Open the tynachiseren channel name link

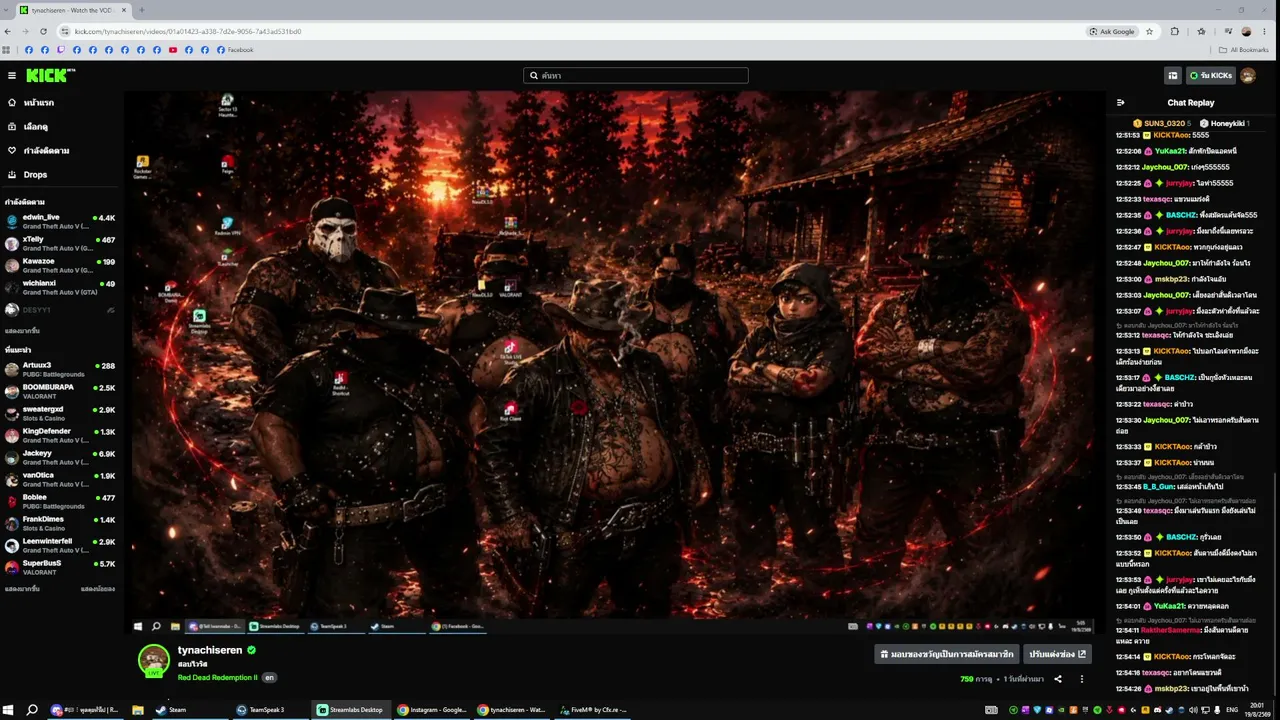coord(210,650)
